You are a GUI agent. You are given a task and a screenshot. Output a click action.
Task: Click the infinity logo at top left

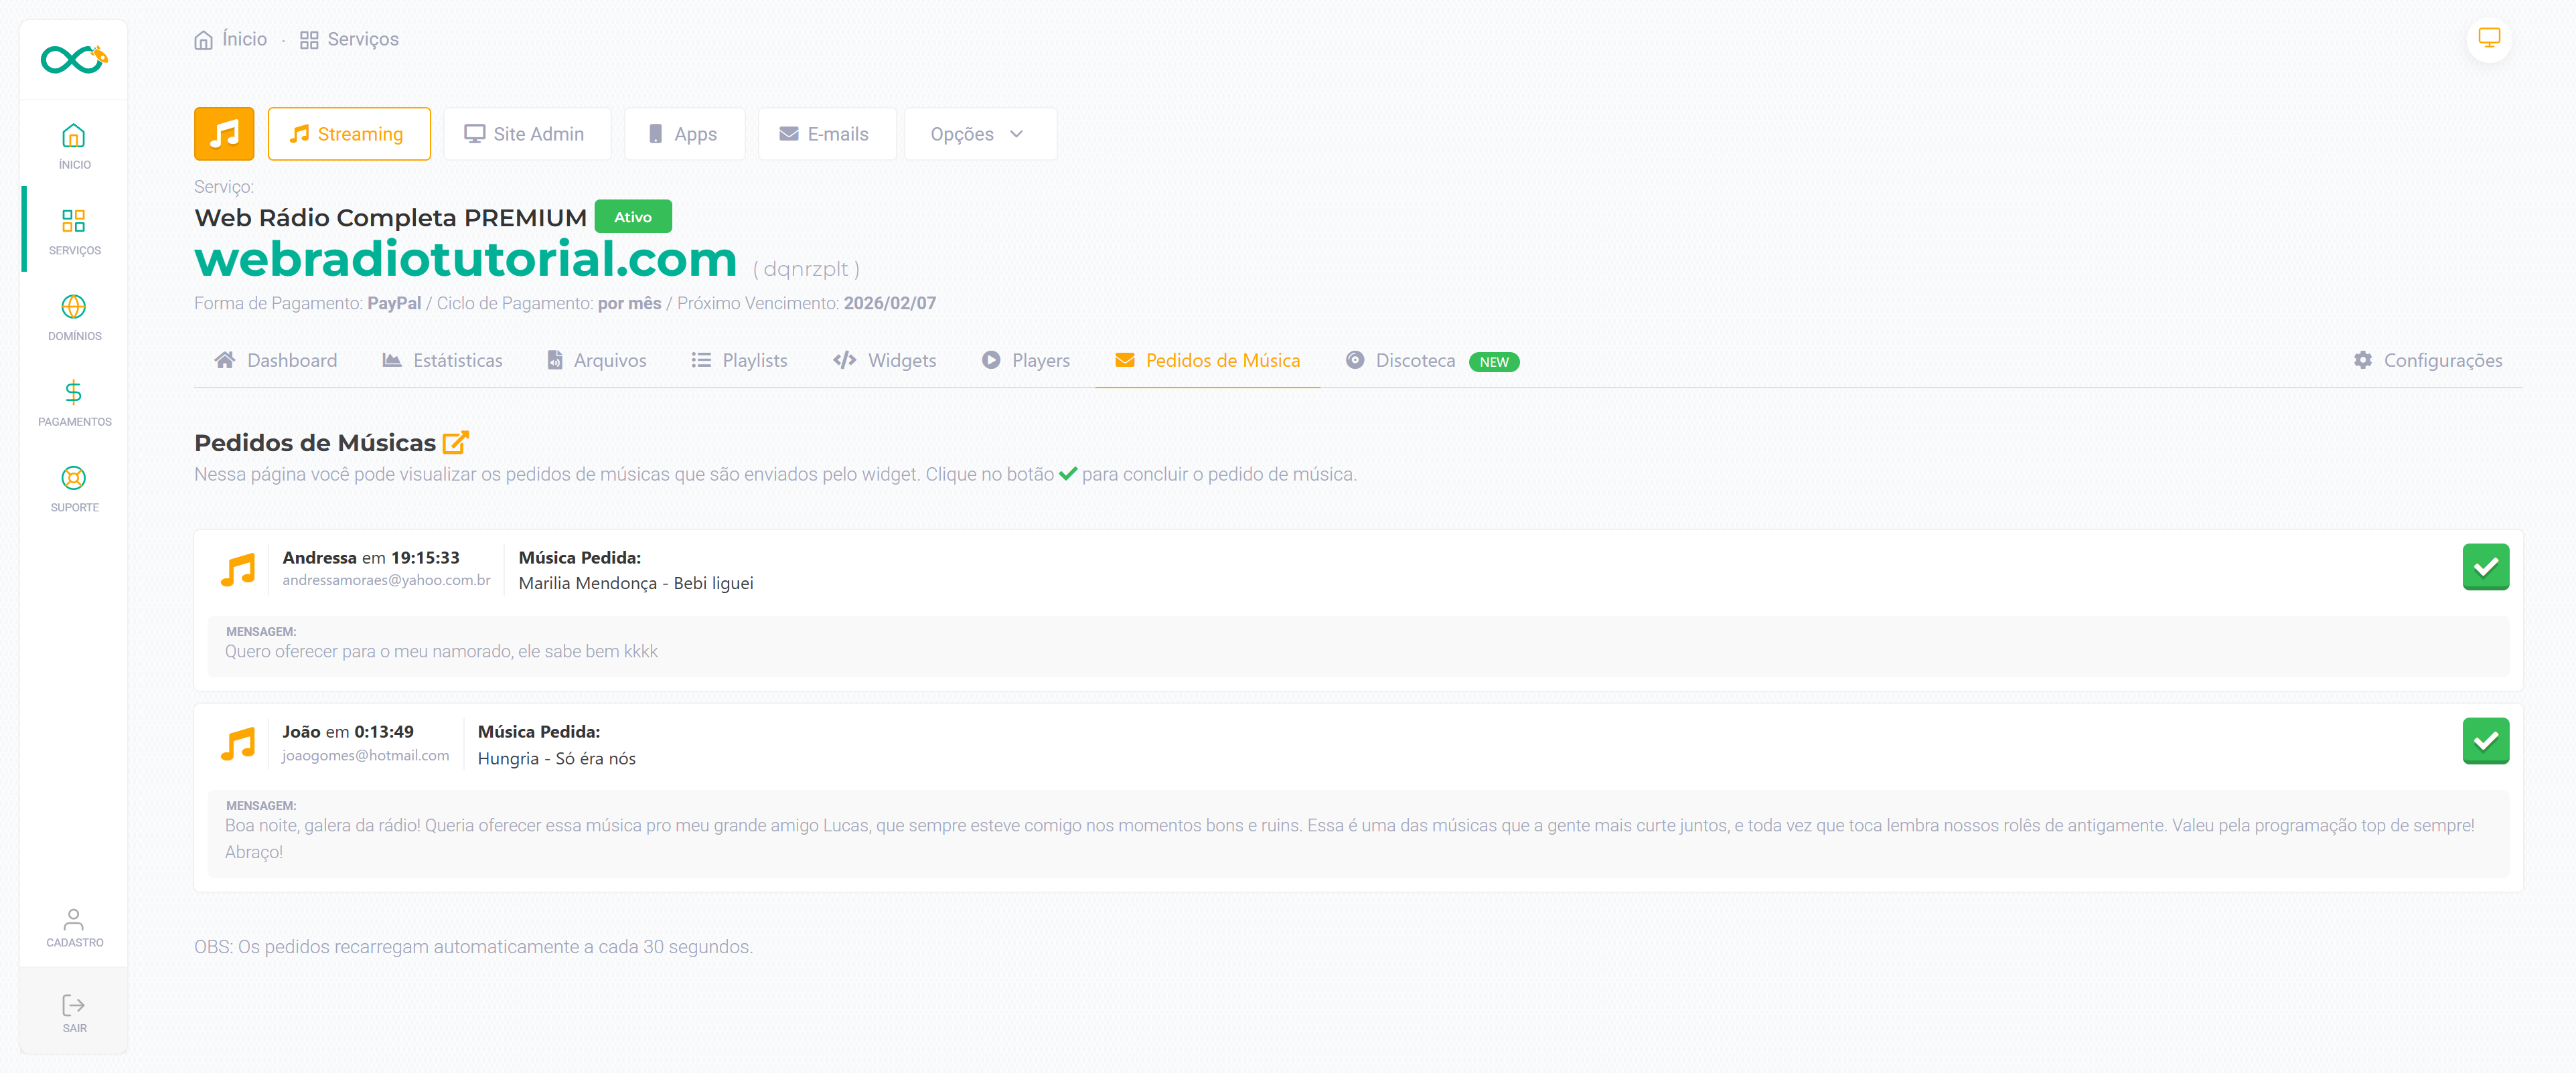tap(73, 59)
